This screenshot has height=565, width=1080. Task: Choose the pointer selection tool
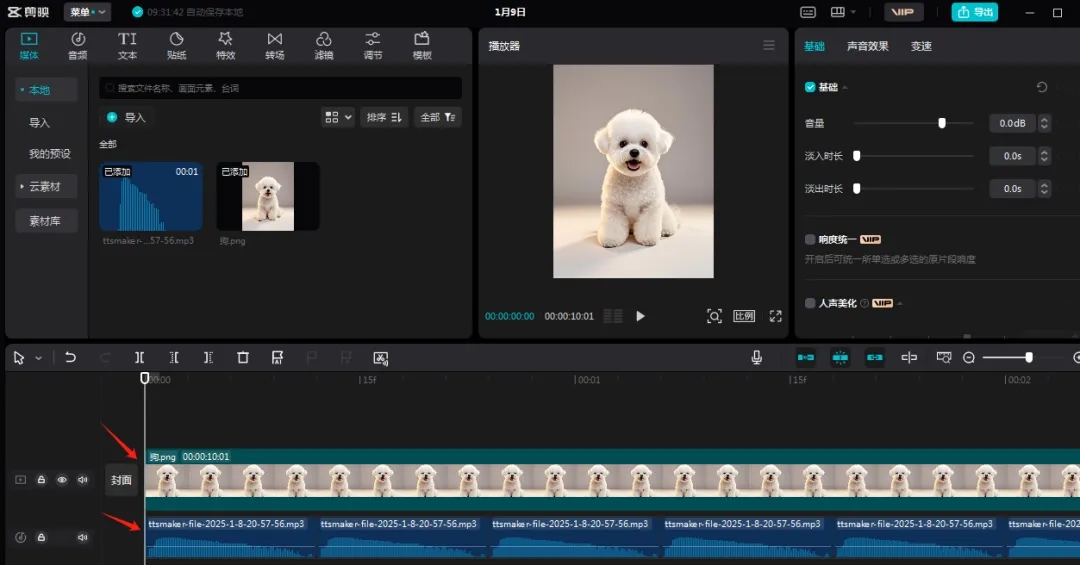coord(19,358)
